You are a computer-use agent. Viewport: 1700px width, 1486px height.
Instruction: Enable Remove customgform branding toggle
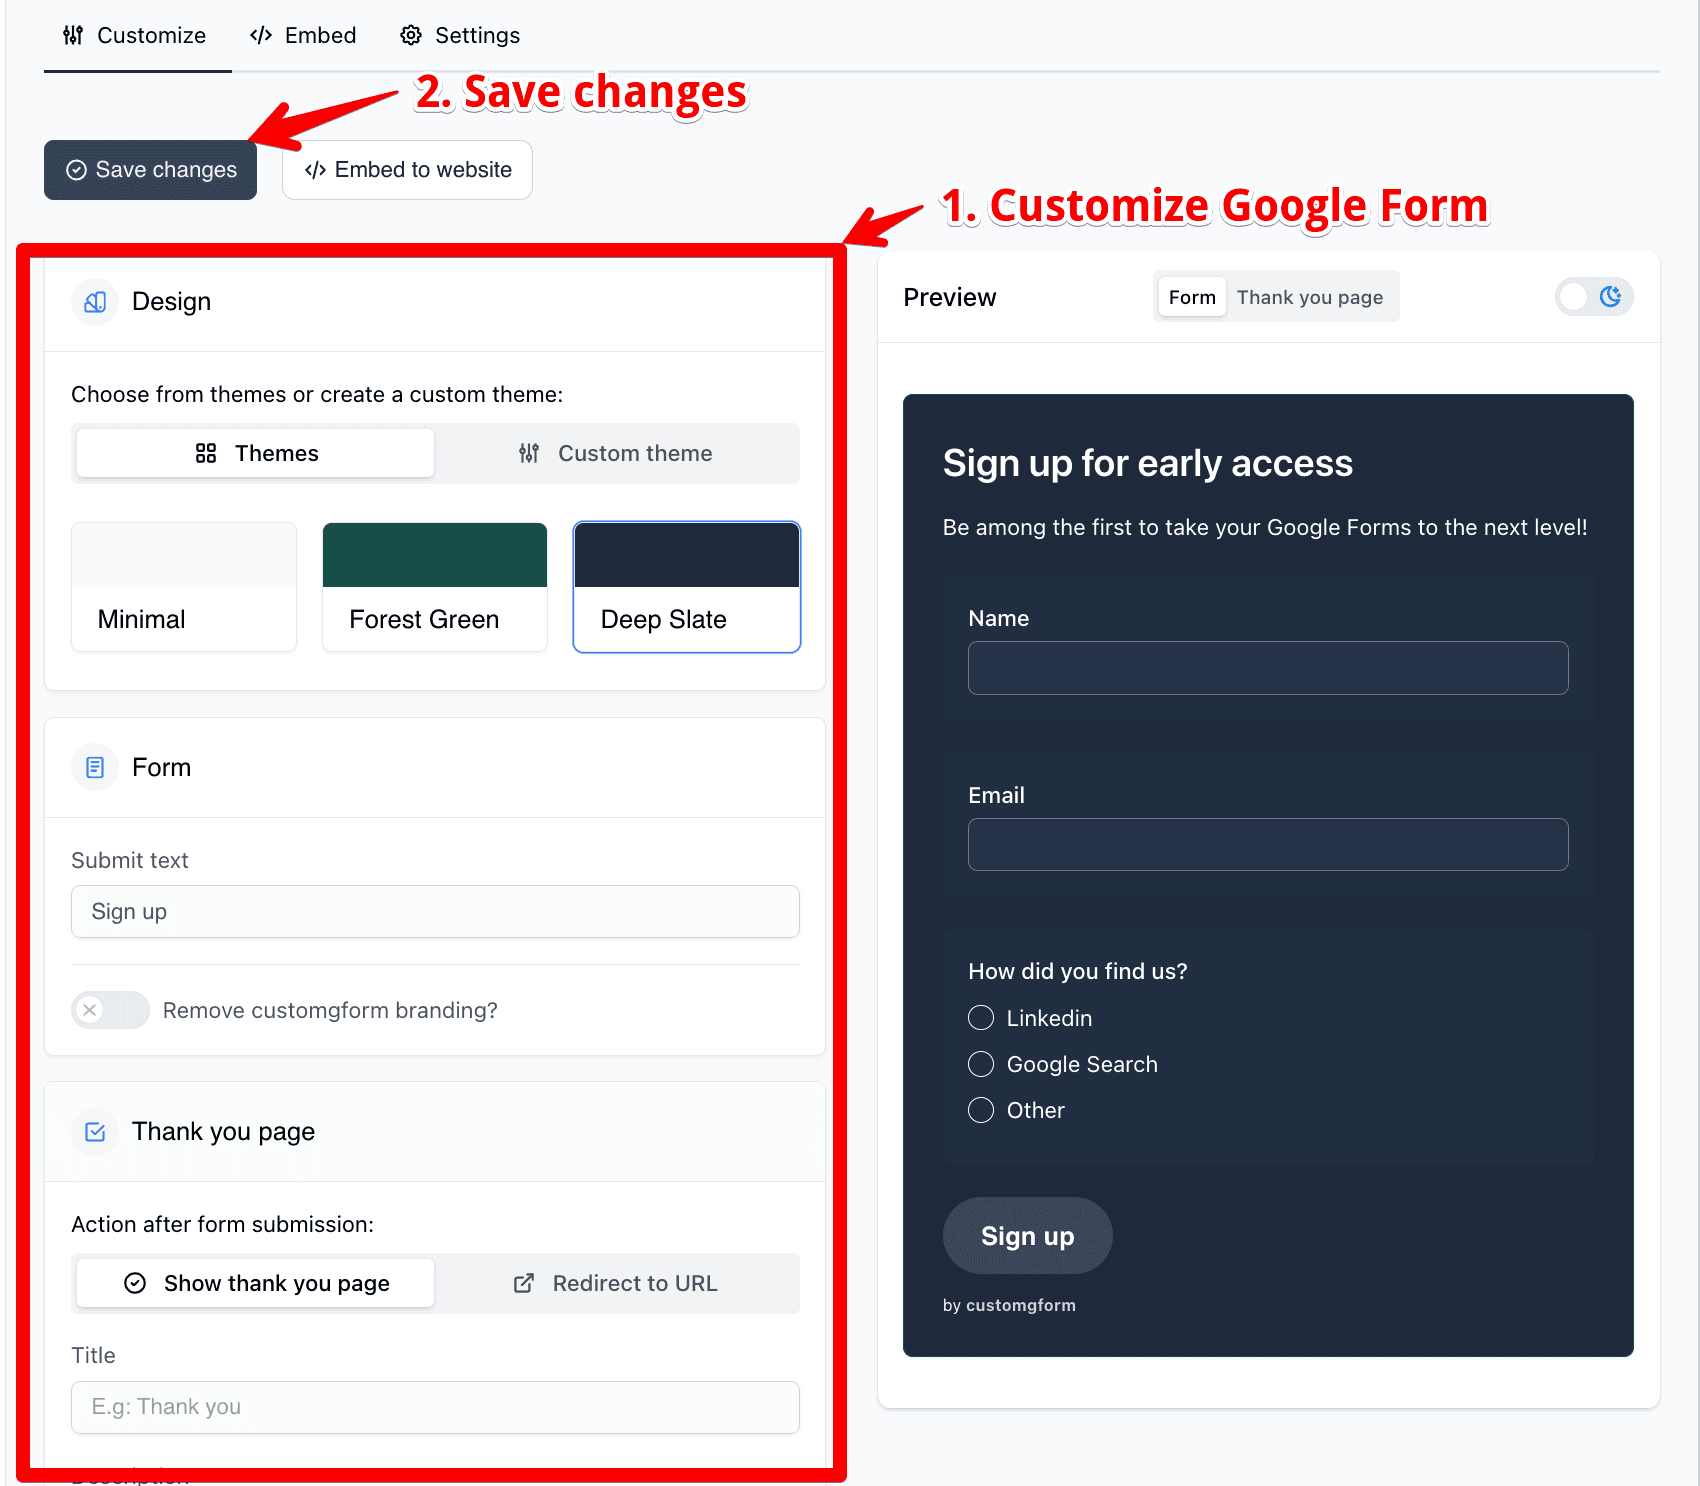point(110,1010)
